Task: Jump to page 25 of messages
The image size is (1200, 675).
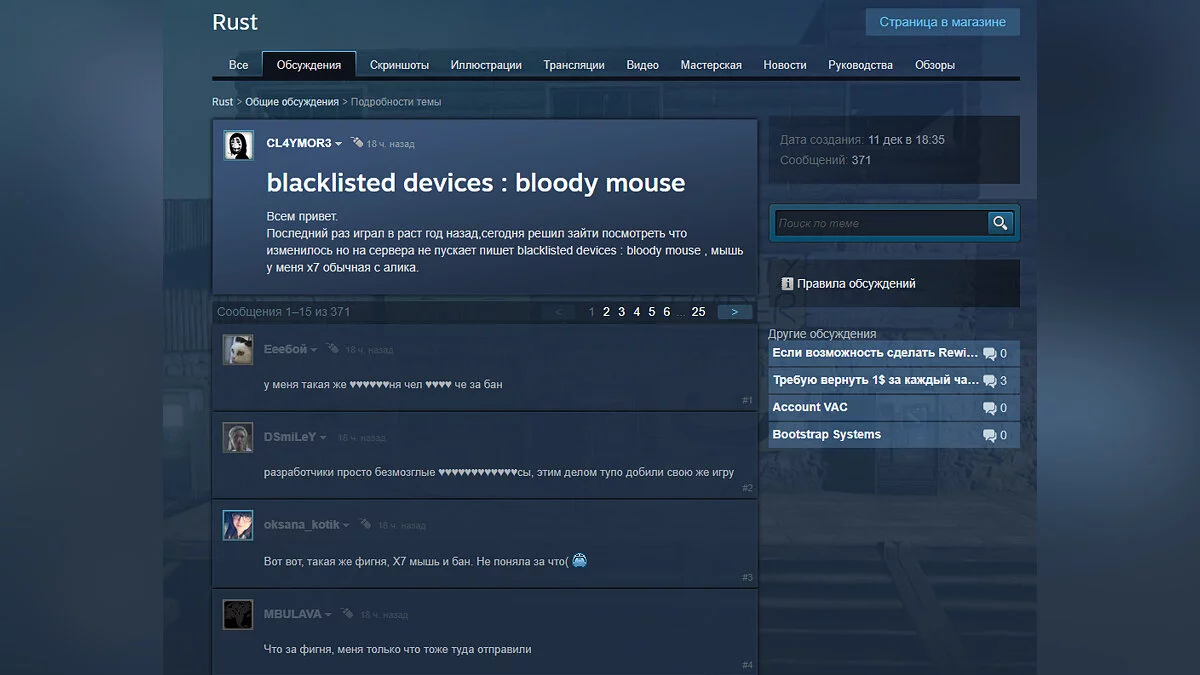Action: pyautogui.click(x=698, y=312)
